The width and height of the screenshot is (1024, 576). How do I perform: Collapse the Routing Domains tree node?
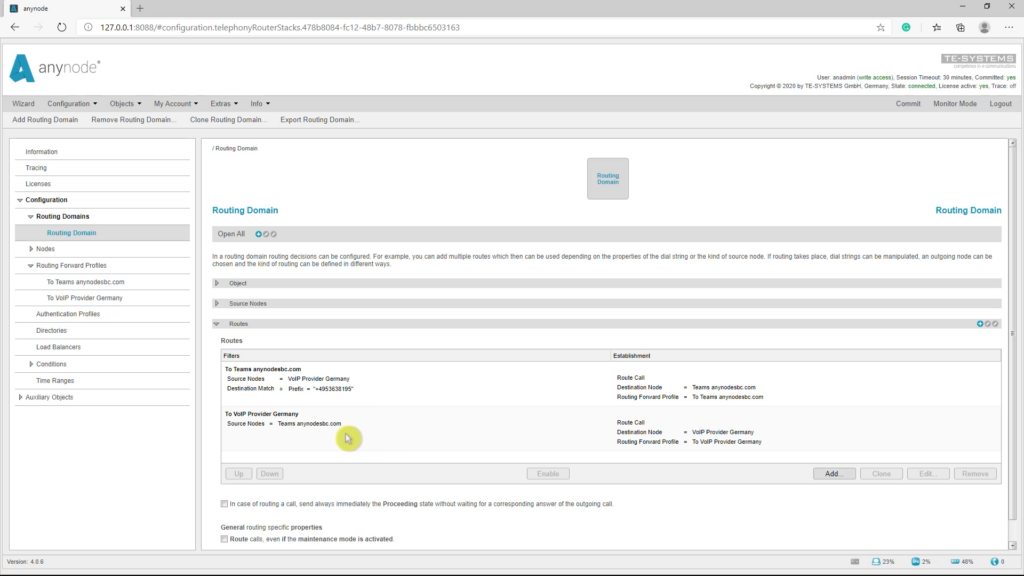(x=31, y=216)
